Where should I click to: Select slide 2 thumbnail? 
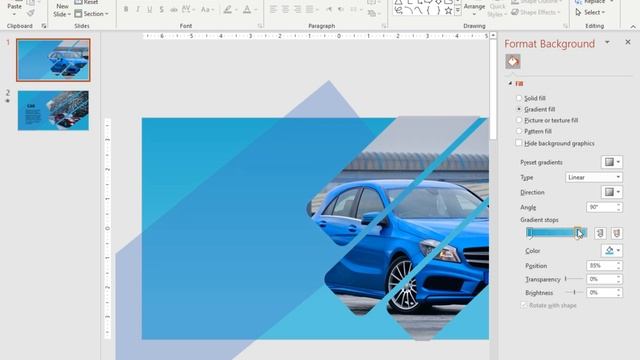tap(53, 111)
